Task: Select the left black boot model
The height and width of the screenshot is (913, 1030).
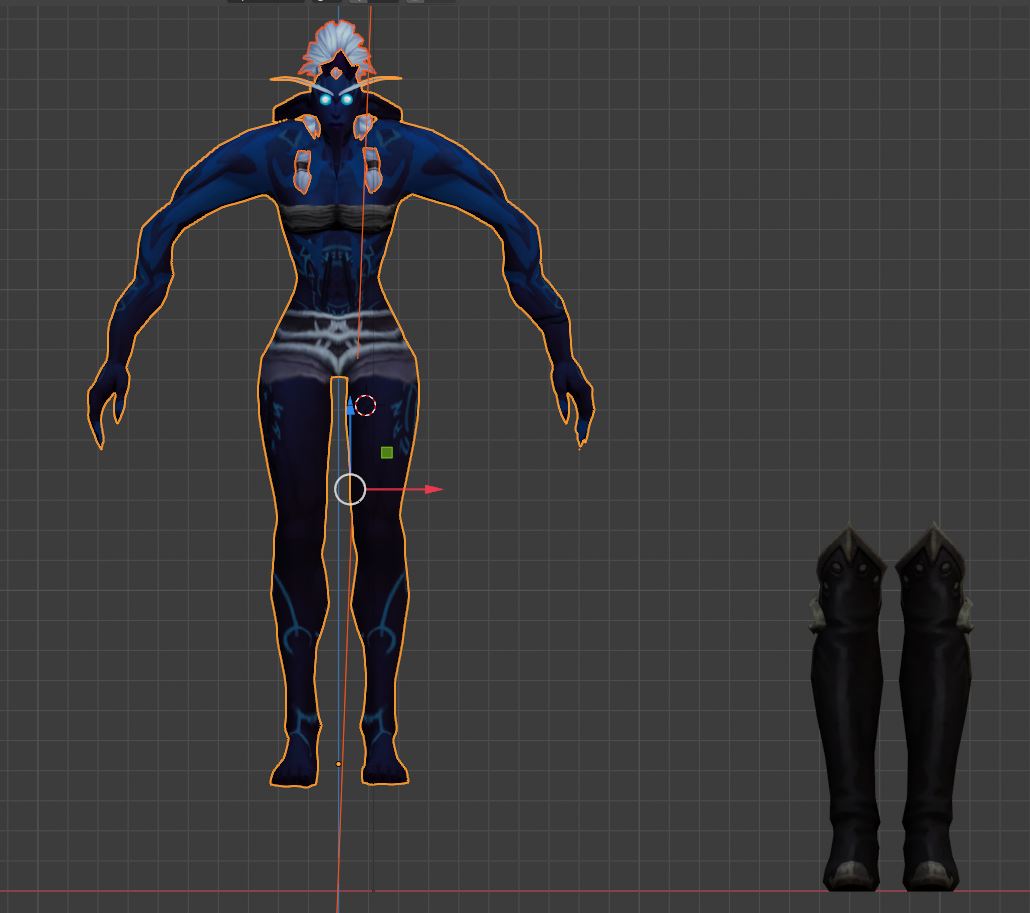Action: pos(847,709)
